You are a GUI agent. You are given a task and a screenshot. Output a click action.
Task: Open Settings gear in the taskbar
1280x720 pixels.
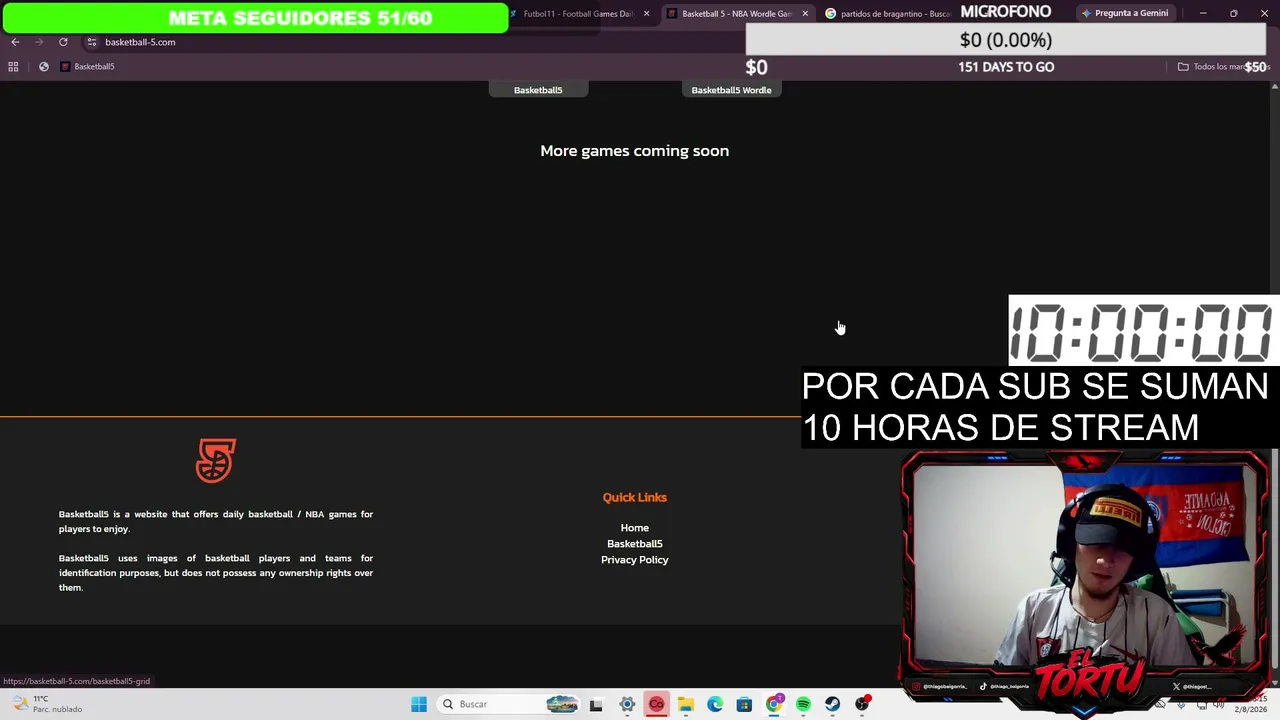click(x=627, y=704)
